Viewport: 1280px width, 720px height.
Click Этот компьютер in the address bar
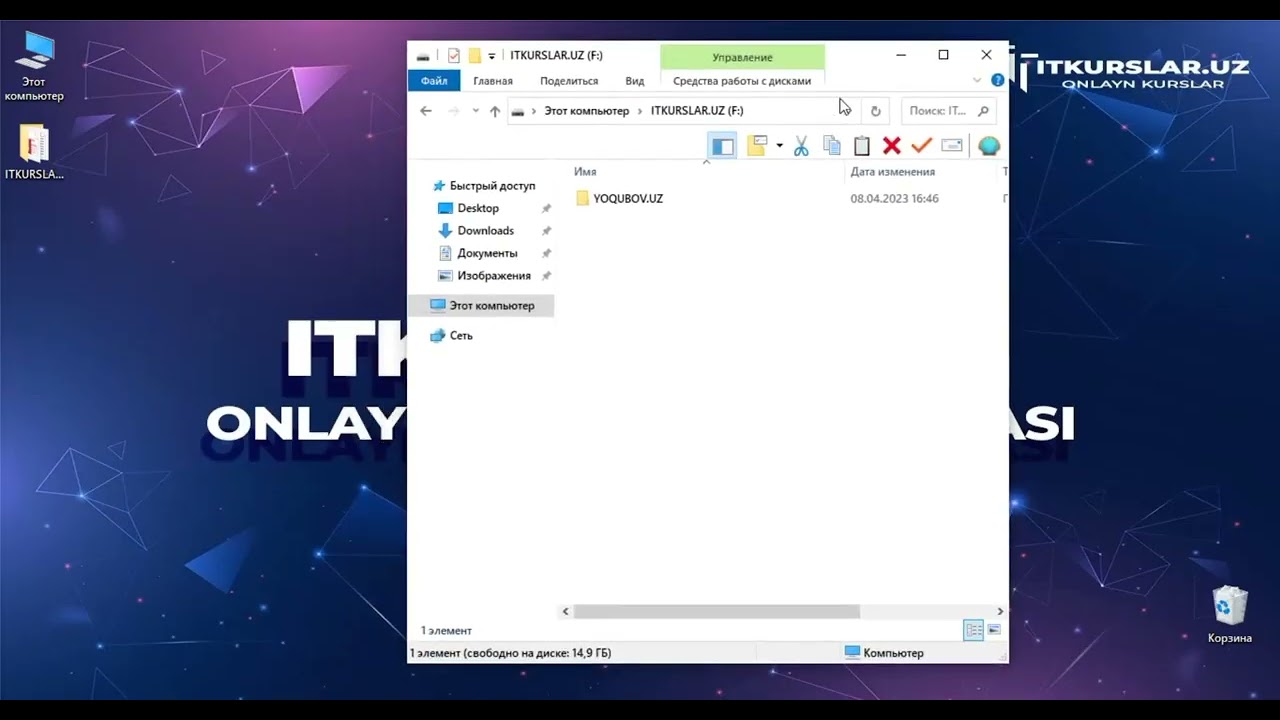click(x=587, y=111)
